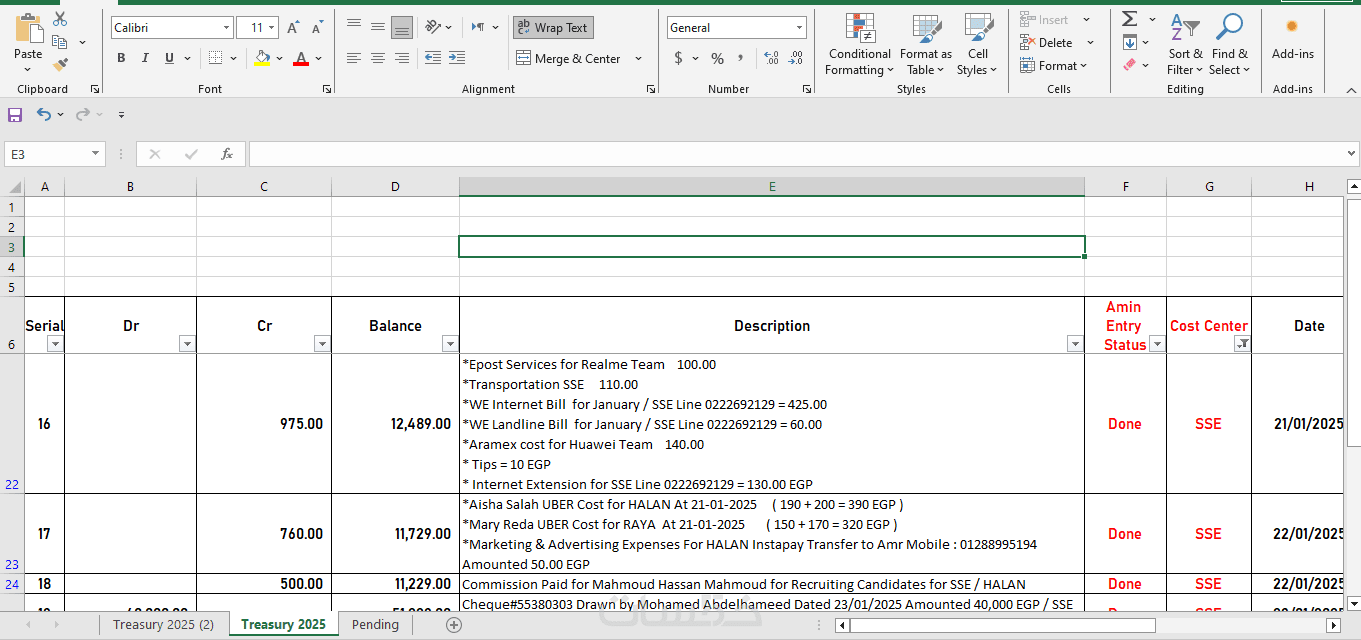Image resolution: width=1361 pixels, height=640 pixels.
Task: Click the Format Painter brush icon
Action: [60, 65]
